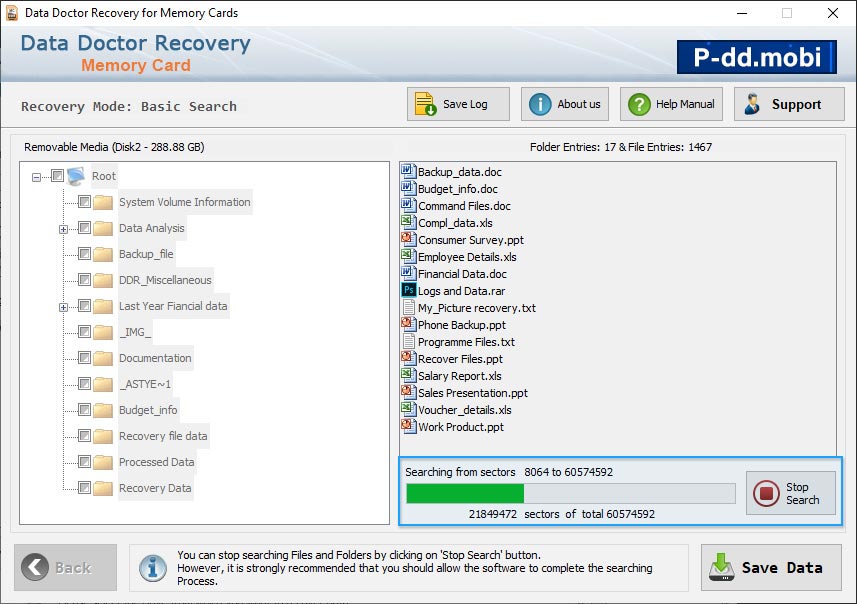This screenshot has width=857, height=604.
Task: Click the text file icon of My_Picture recovery.txt
Action: 408,307
